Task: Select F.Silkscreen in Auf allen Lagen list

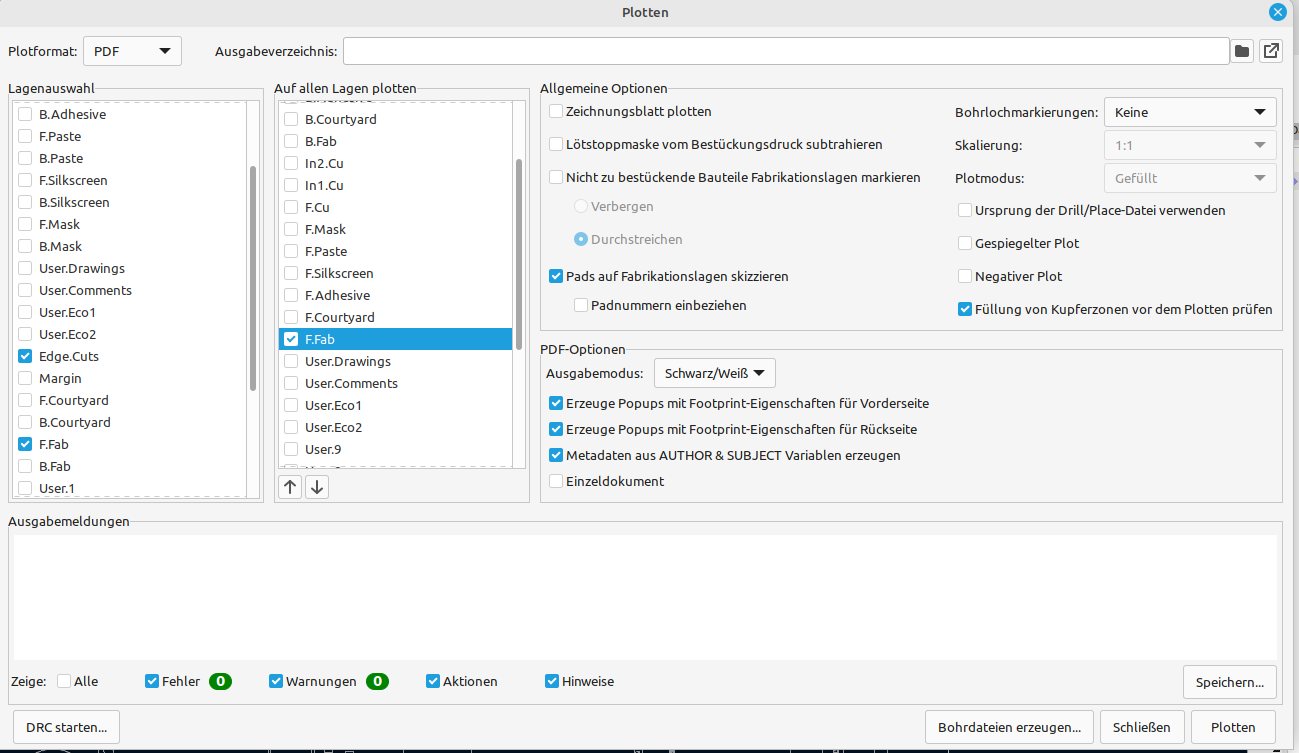Action: coord(339,273)
